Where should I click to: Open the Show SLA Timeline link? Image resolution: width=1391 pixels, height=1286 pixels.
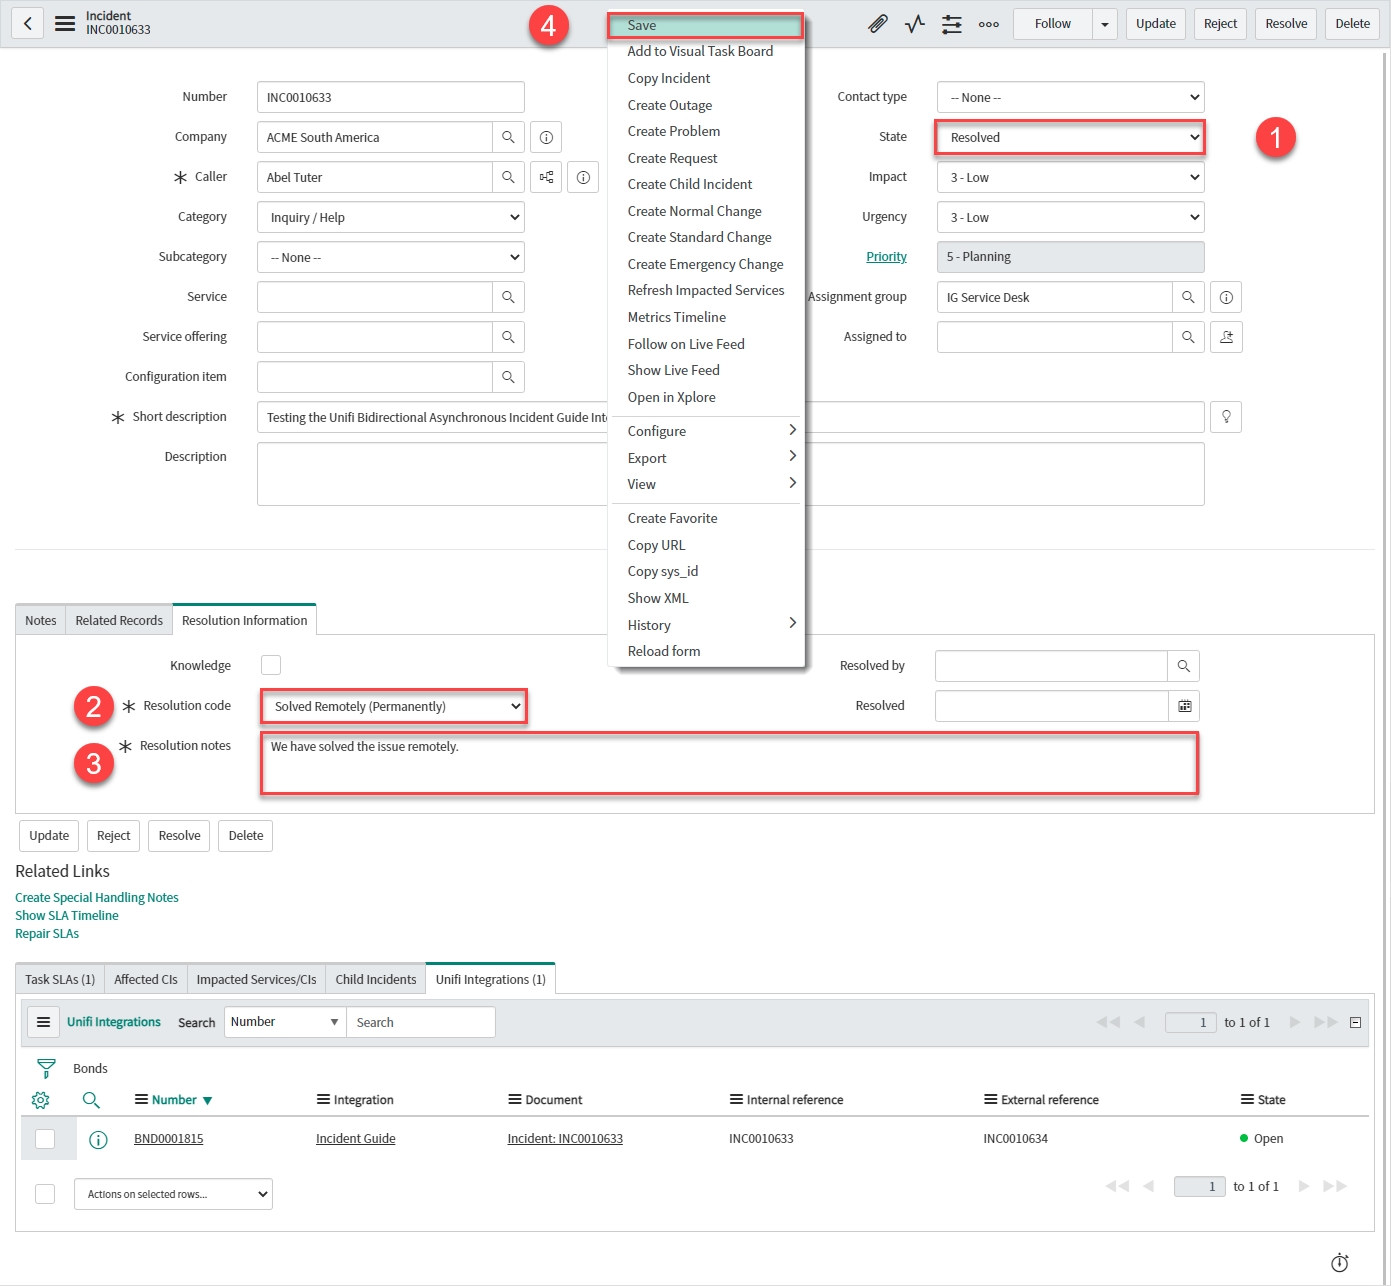[x=67, y=915]
